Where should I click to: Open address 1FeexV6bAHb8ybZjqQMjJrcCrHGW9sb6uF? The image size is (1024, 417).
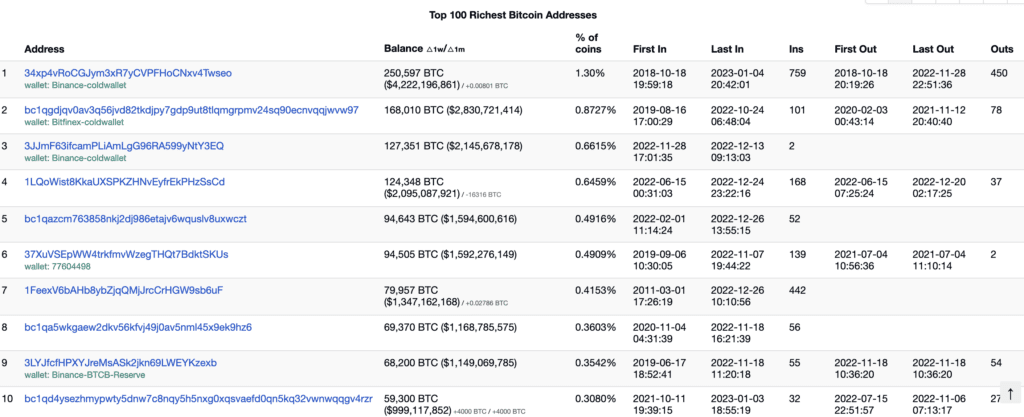pyautogui.click(x=123, y=290)
